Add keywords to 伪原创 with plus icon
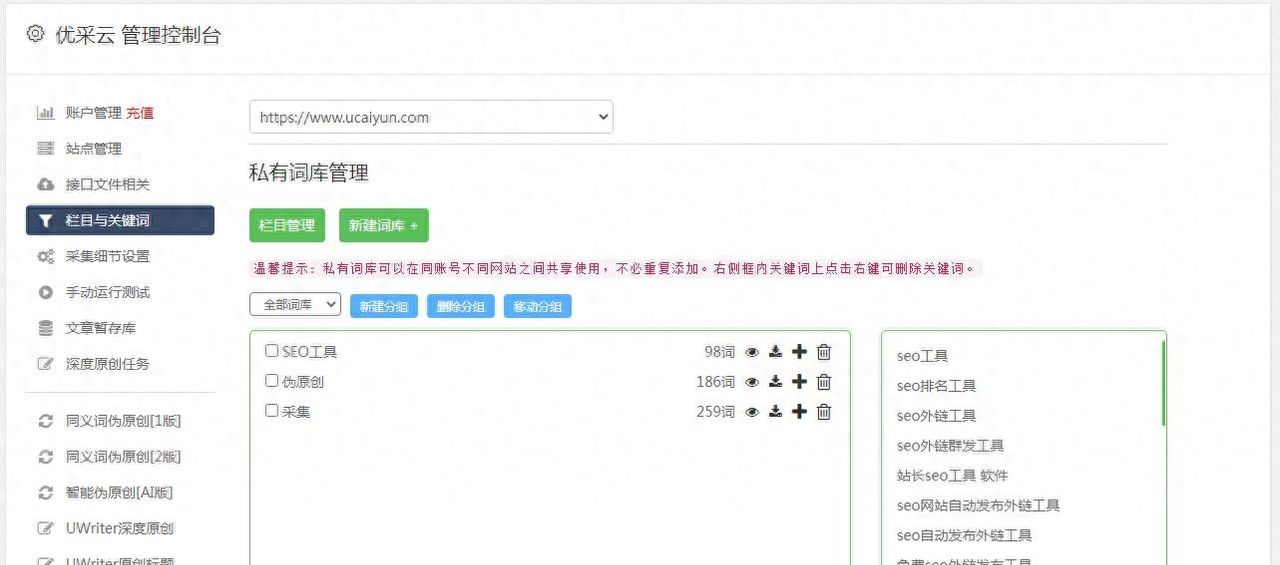1280x565 pixels. coord(799,382)
